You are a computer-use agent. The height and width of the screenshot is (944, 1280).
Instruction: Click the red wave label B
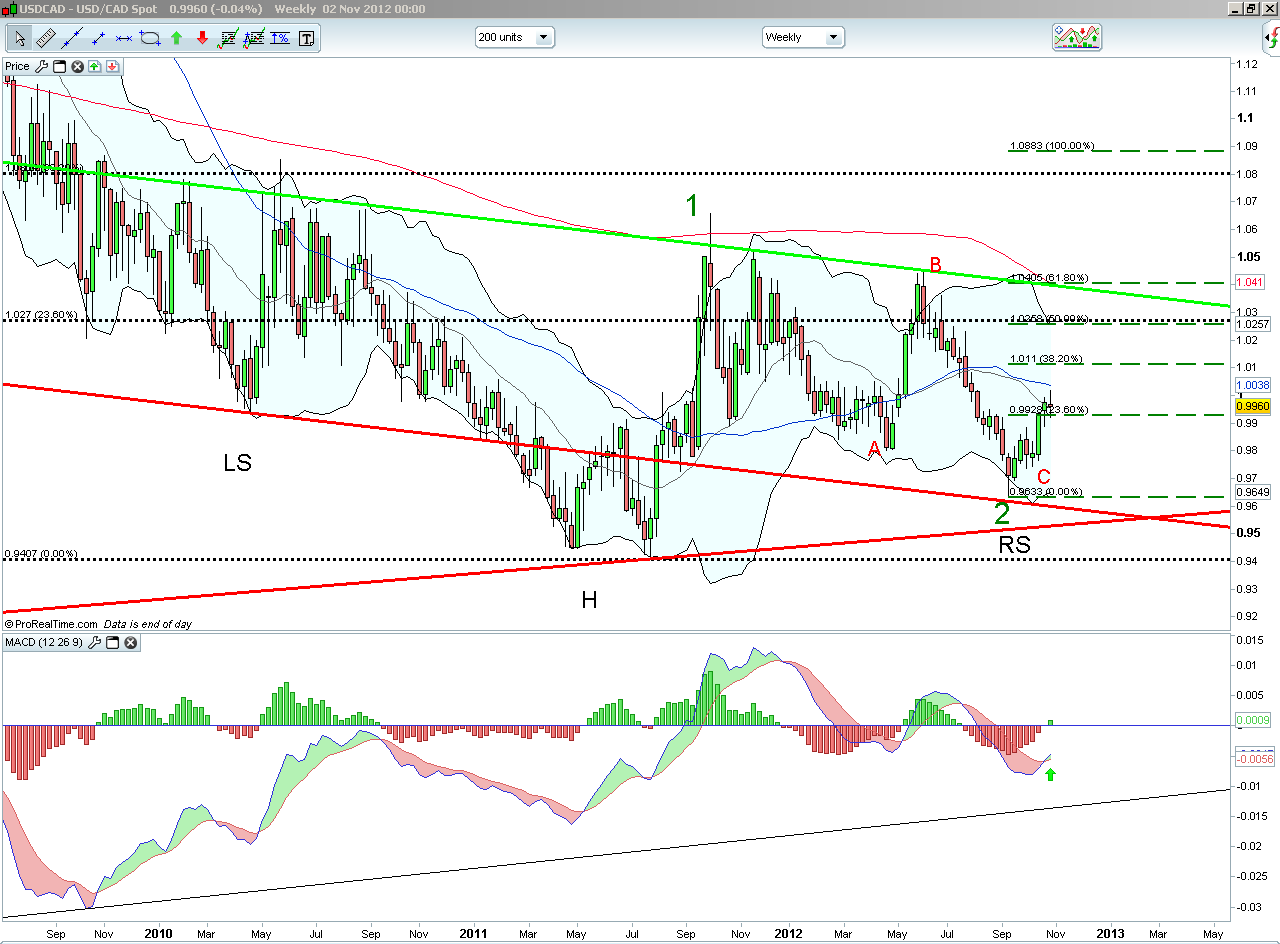(936, 265)
